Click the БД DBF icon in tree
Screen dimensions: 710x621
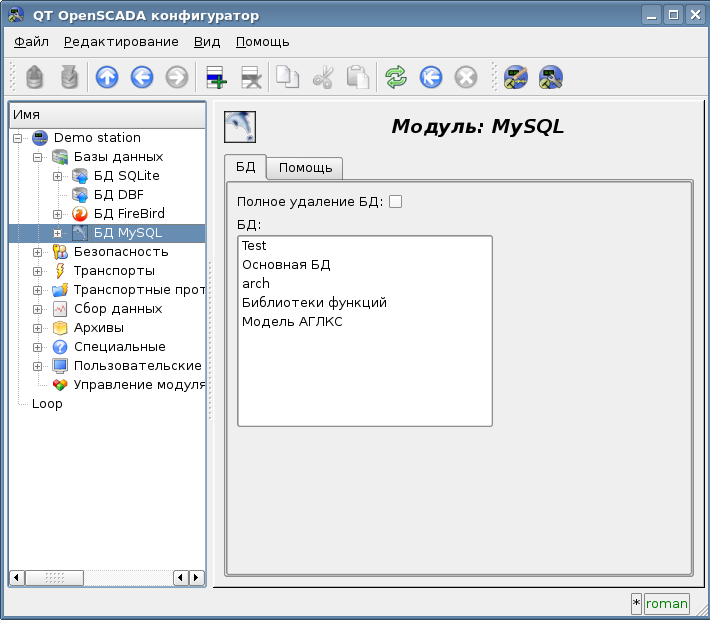80,195
